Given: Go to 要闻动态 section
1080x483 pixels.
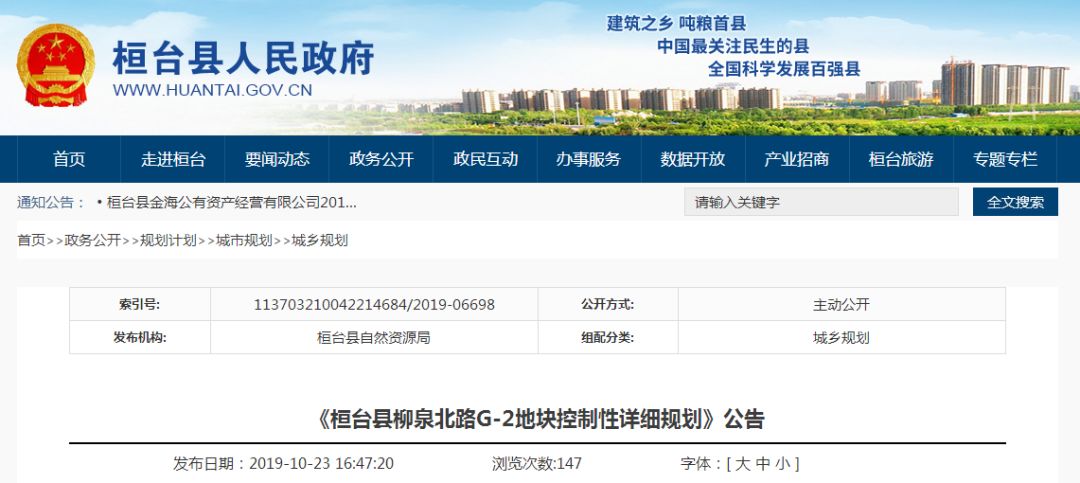Looking at the screenshot, I should (277, 159).
